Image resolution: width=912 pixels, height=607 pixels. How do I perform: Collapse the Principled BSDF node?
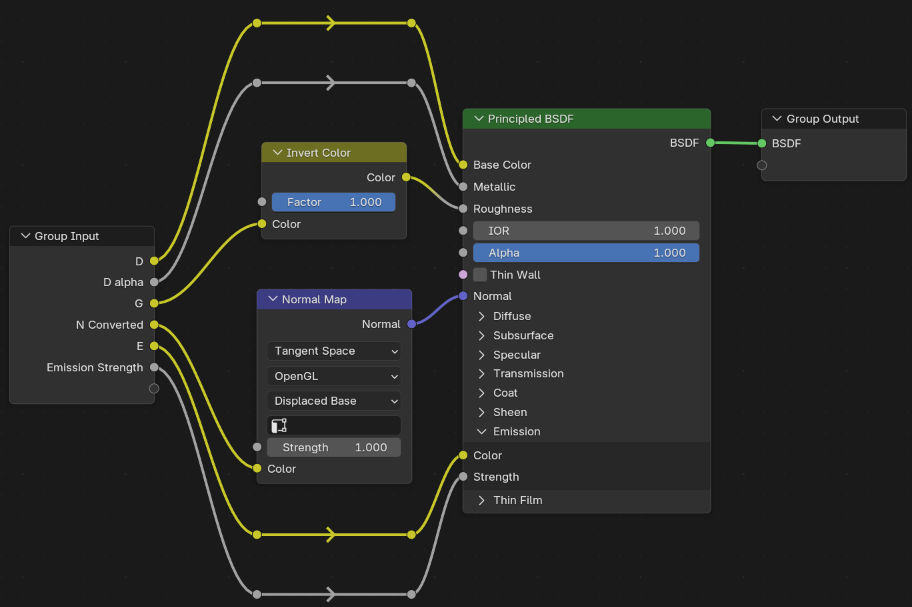tap(479, 119)
